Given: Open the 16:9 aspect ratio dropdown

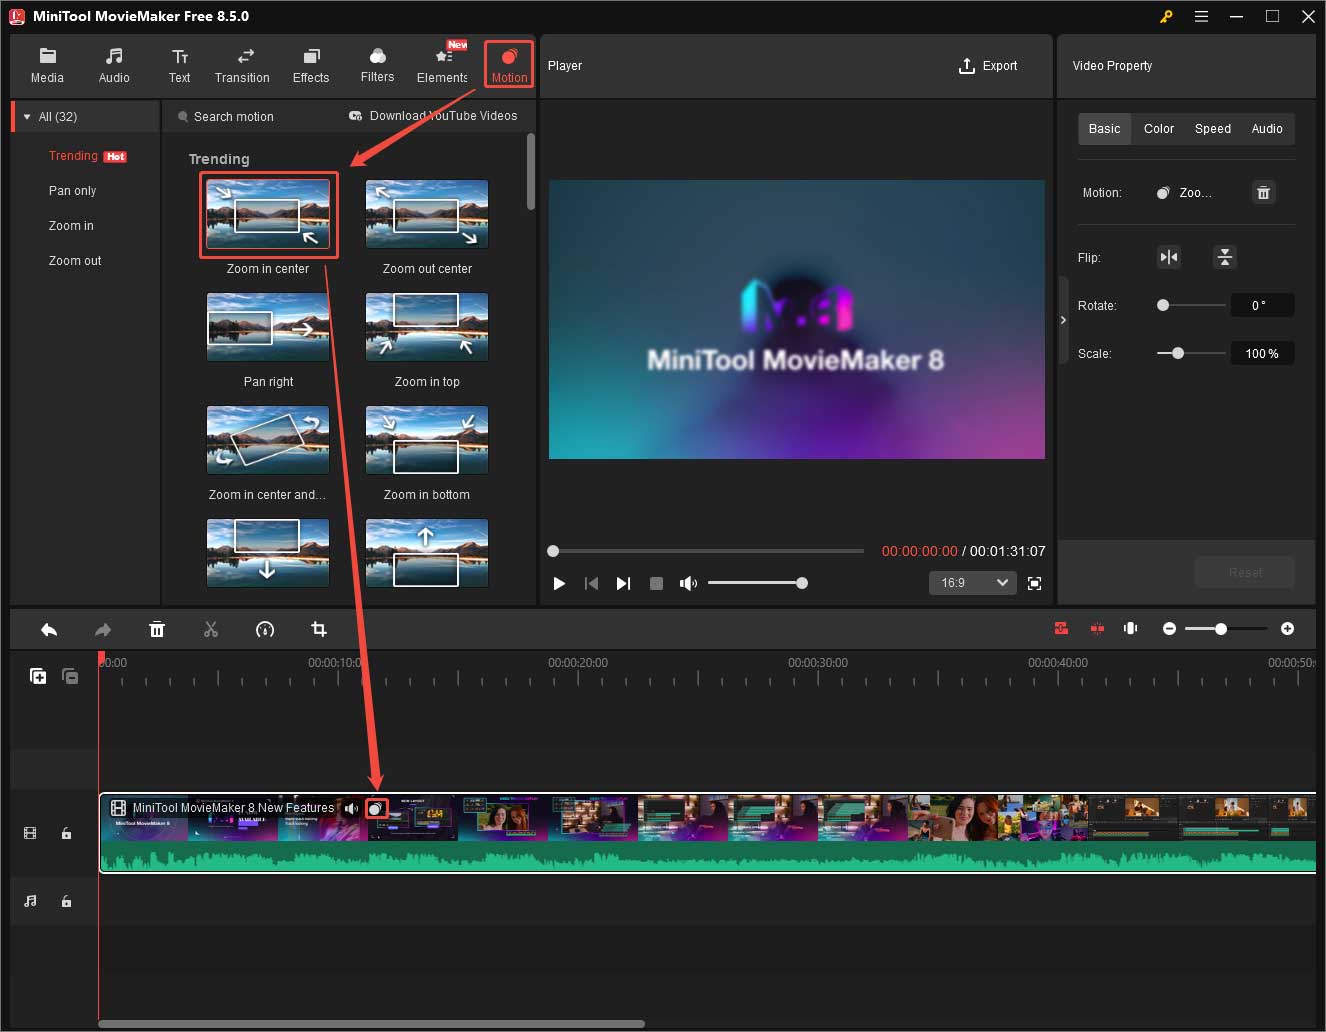Looking at the screenshot, I should pos(972,582).
